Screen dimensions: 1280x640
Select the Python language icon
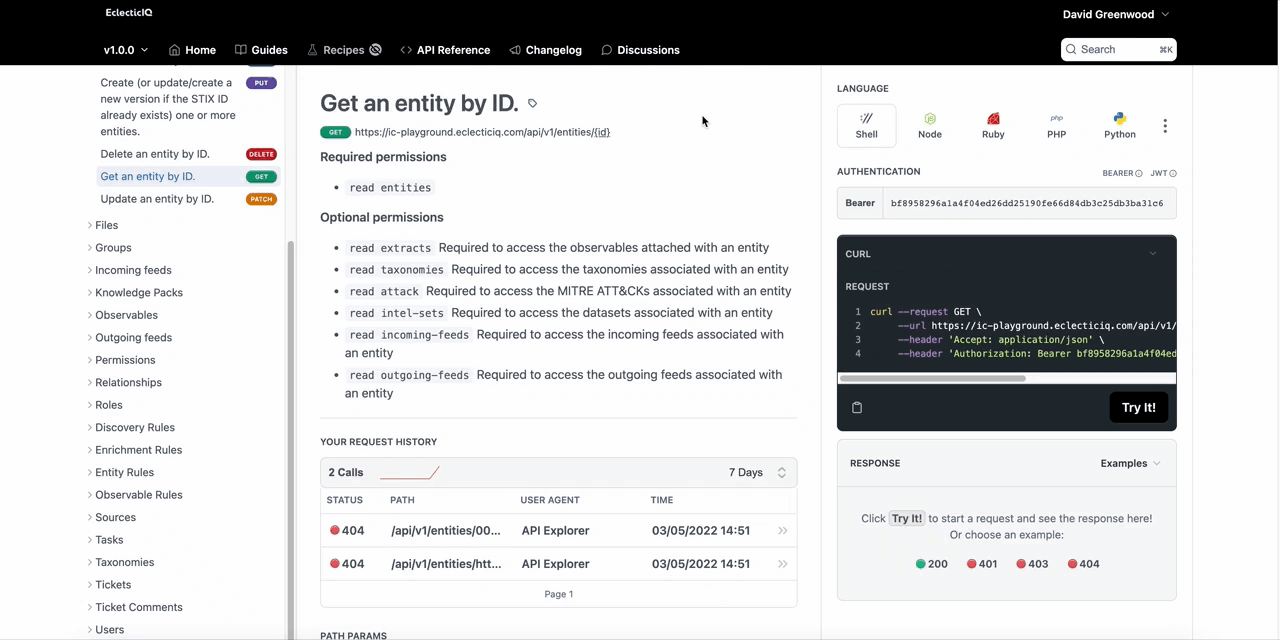[x=1120, y=125]
